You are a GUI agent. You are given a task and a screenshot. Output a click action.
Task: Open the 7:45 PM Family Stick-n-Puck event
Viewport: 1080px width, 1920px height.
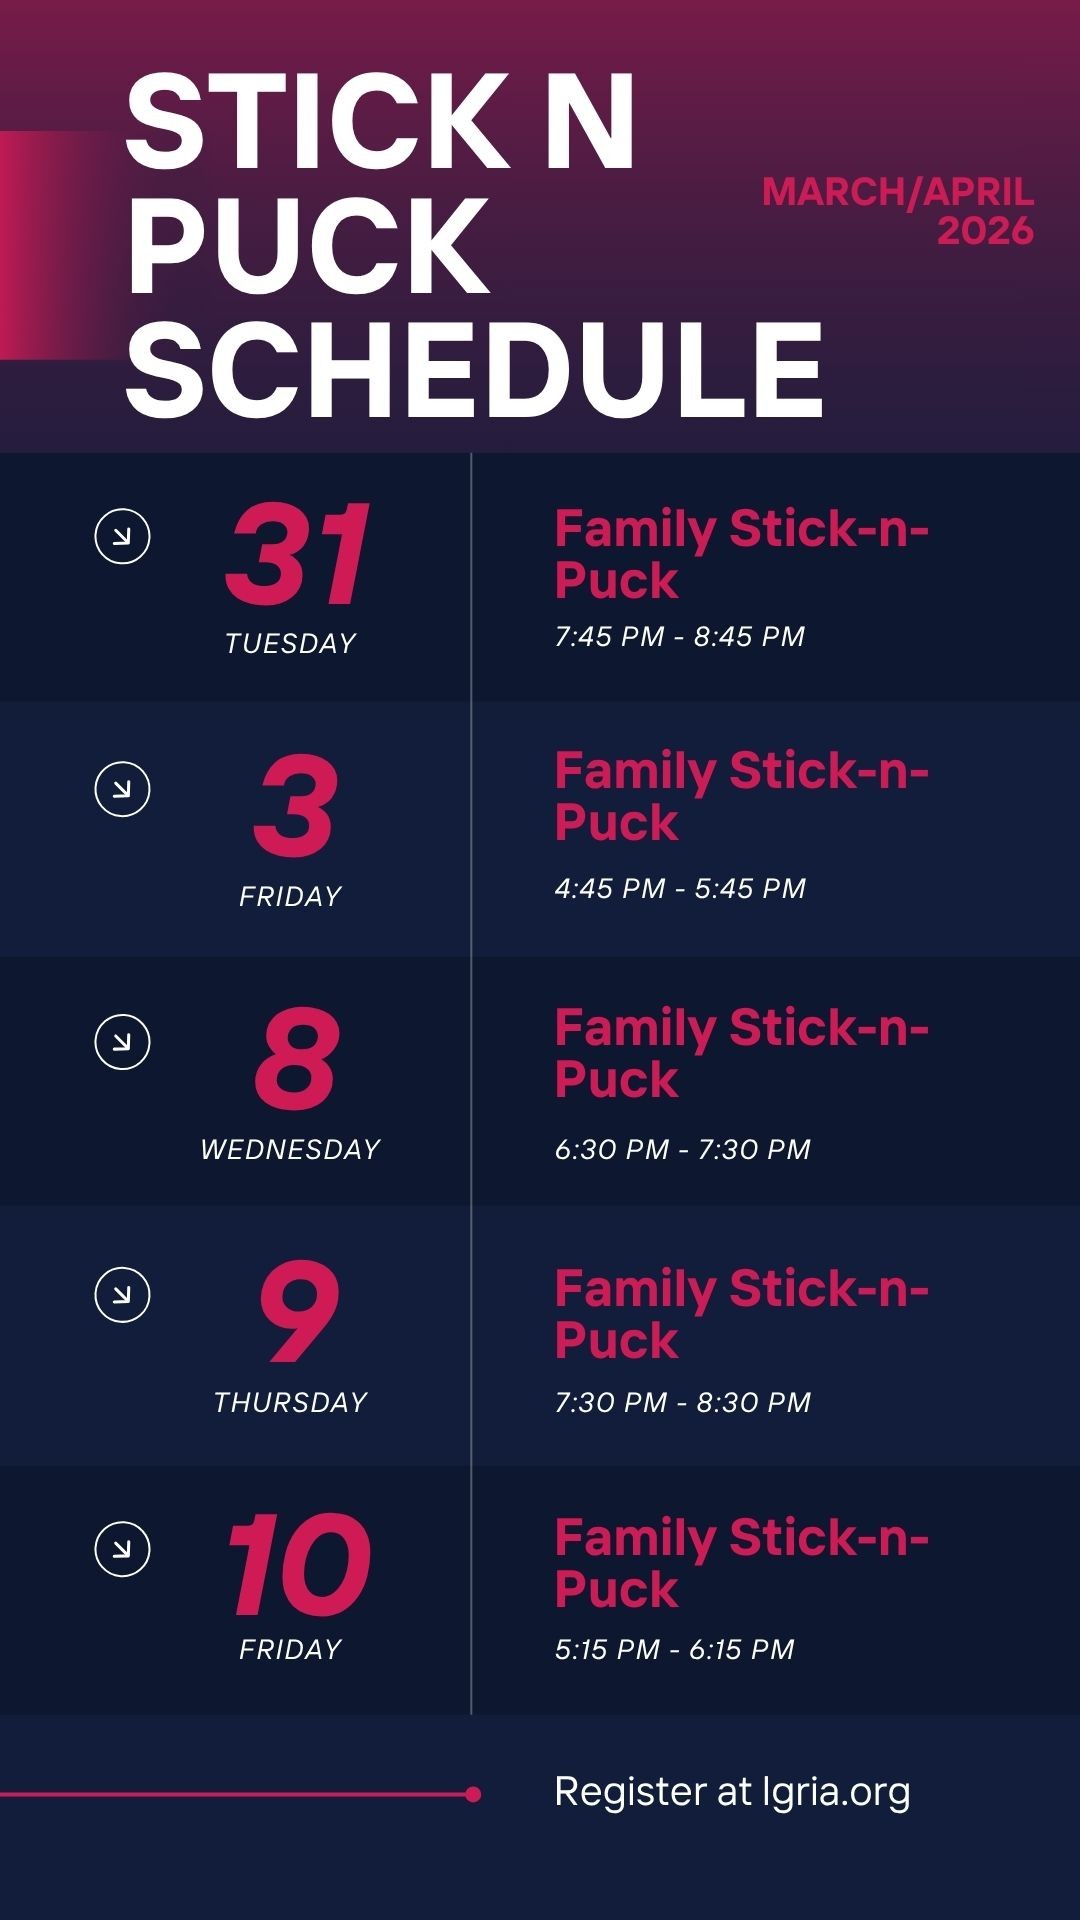[x=741, y=554]
